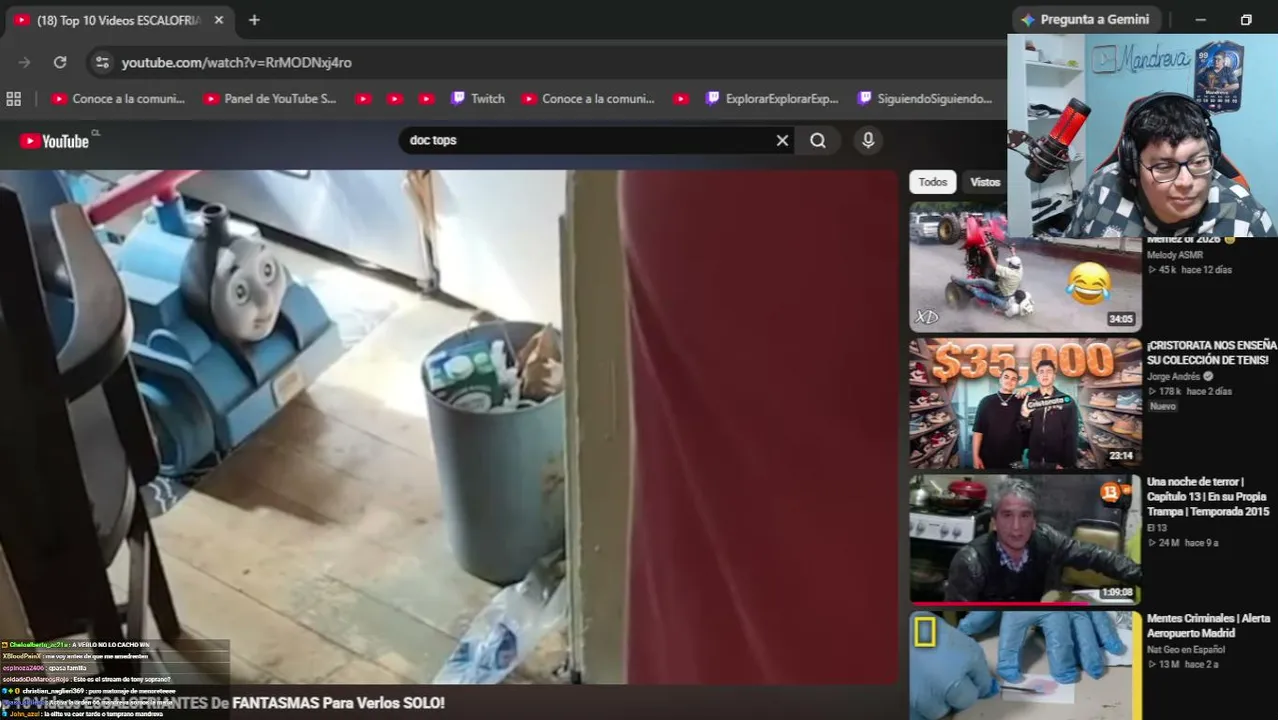Open site information icon in address bar
This screenshot has height=720, width=1278.
tap(102, 62)
